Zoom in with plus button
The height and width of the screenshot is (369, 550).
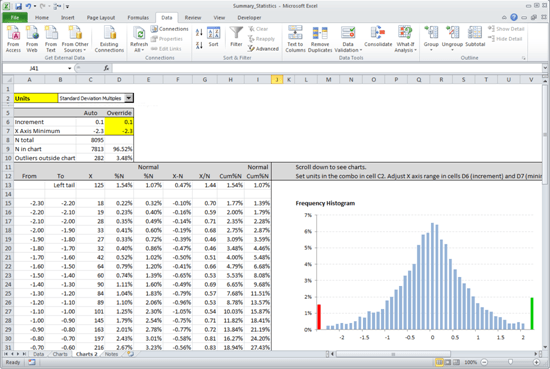536,362
